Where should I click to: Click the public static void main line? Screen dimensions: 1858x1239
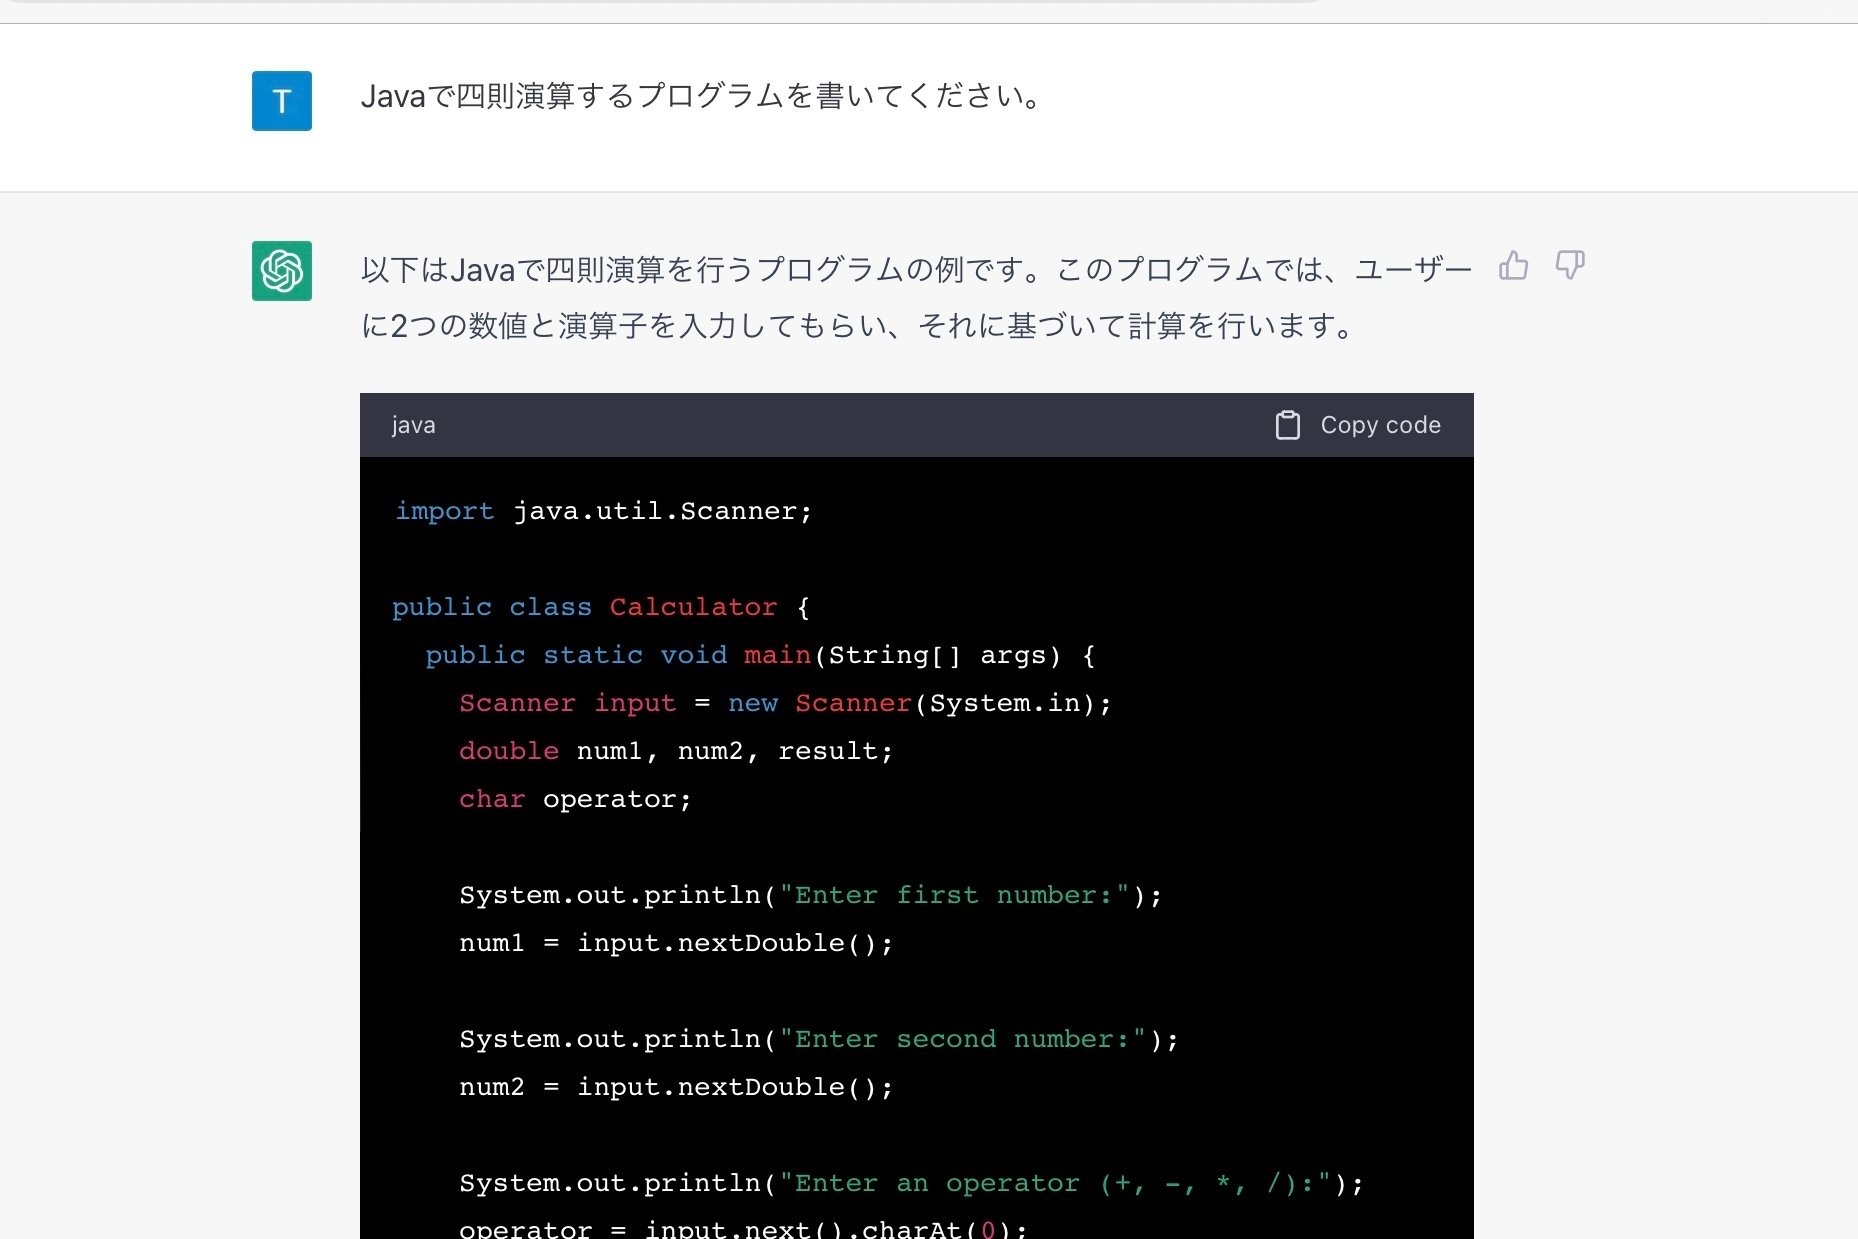pyautogui.click(x=761, y=655)
